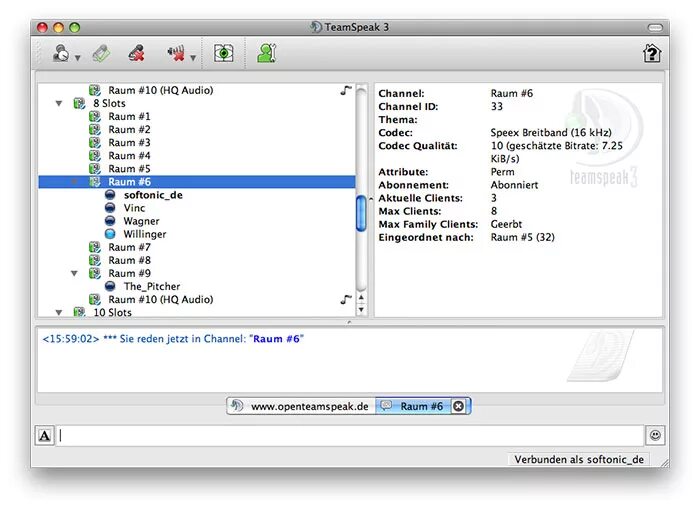Screen dimensions: 700x510
Task: Select the Raum #2 channel
Action: pyautogui.click(x=129, y=130)
